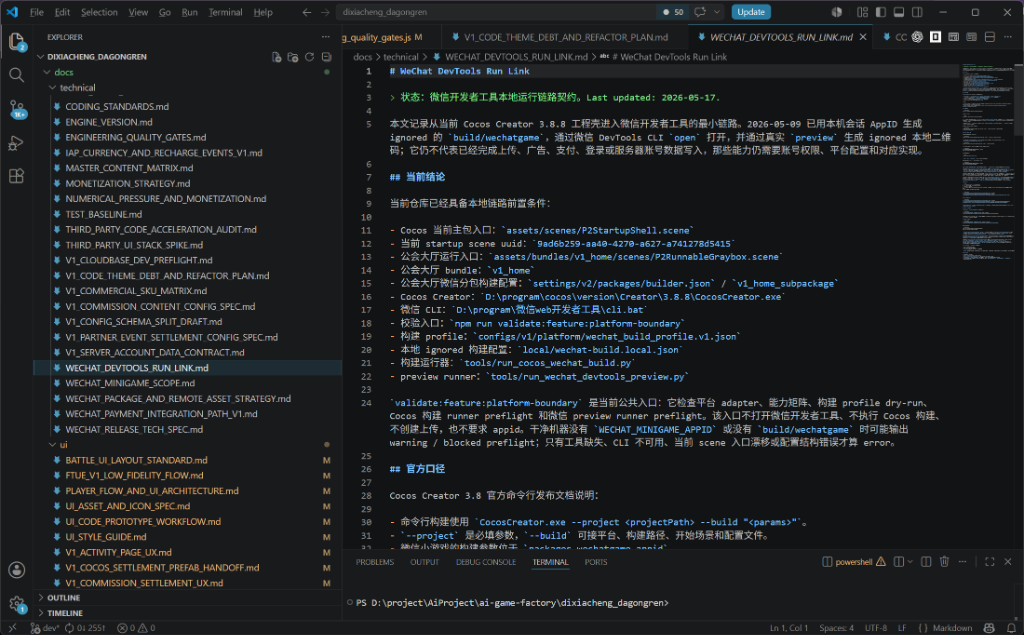Toggle the bottom panel visibility
The width and height of the screenshot is (1024, 635).
[899, 12]
